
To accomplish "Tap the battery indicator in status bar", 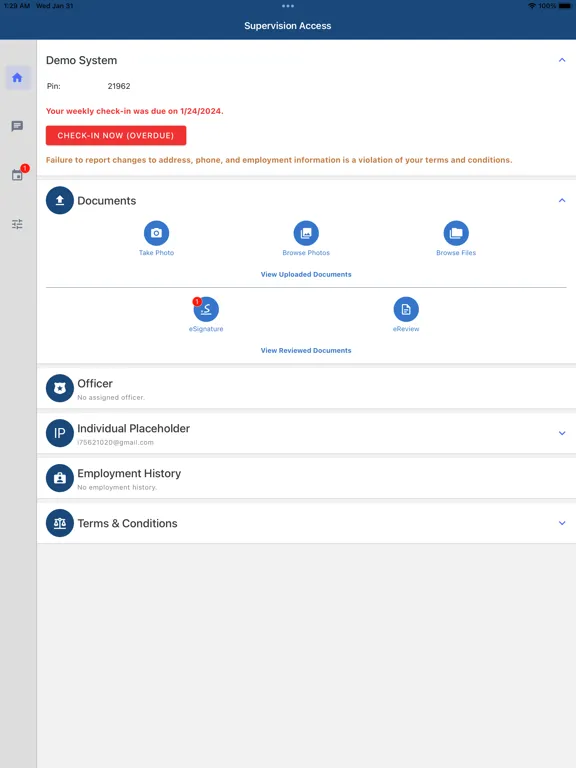I will [x=565, y=6].
